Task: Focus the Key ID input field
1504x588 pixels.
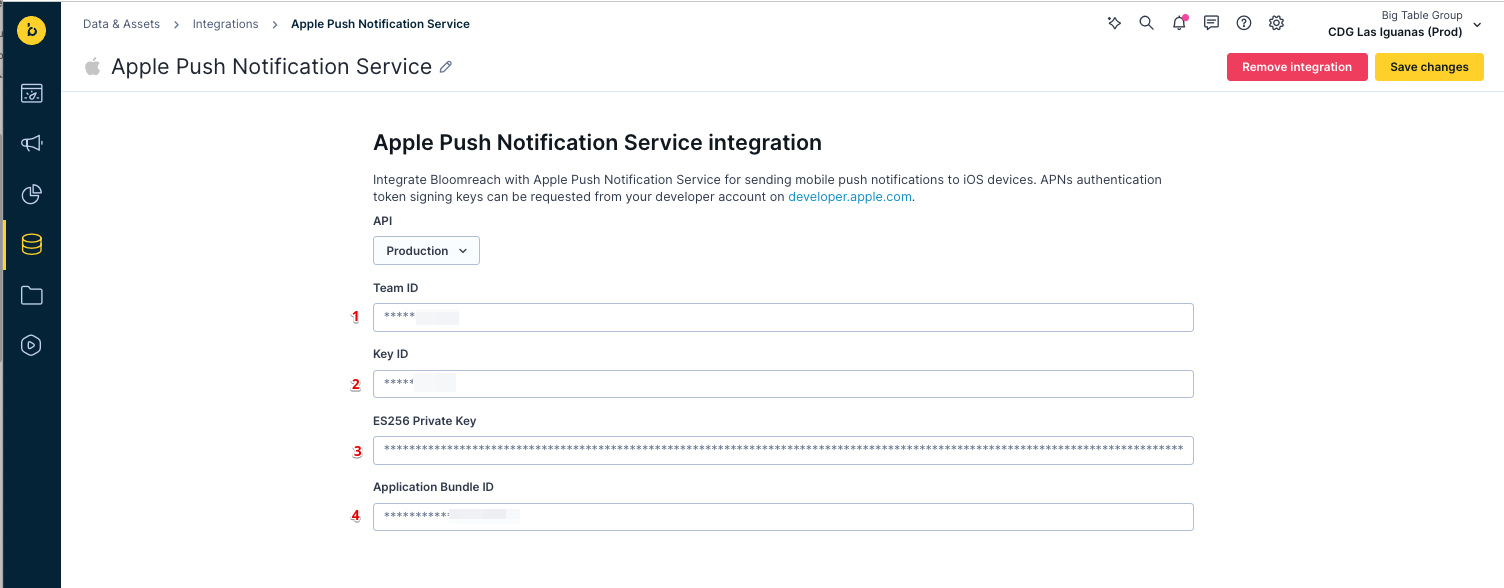Action: click(783, 384)
